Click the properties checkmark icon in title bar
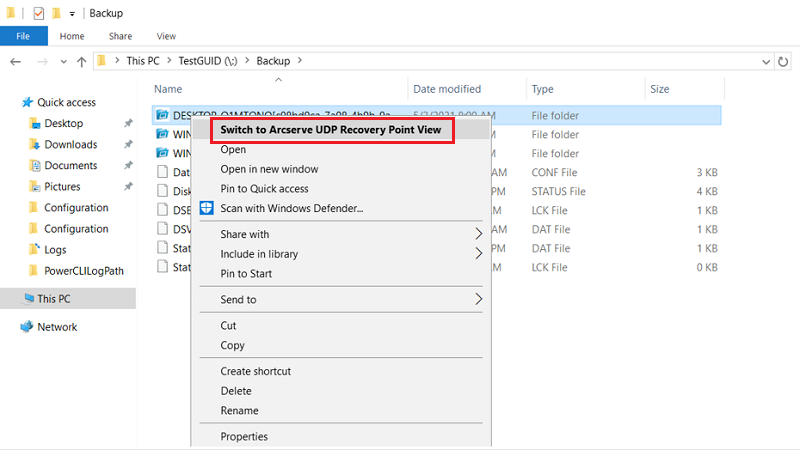Screen dimensions: 800x450 tap(38, 13)
